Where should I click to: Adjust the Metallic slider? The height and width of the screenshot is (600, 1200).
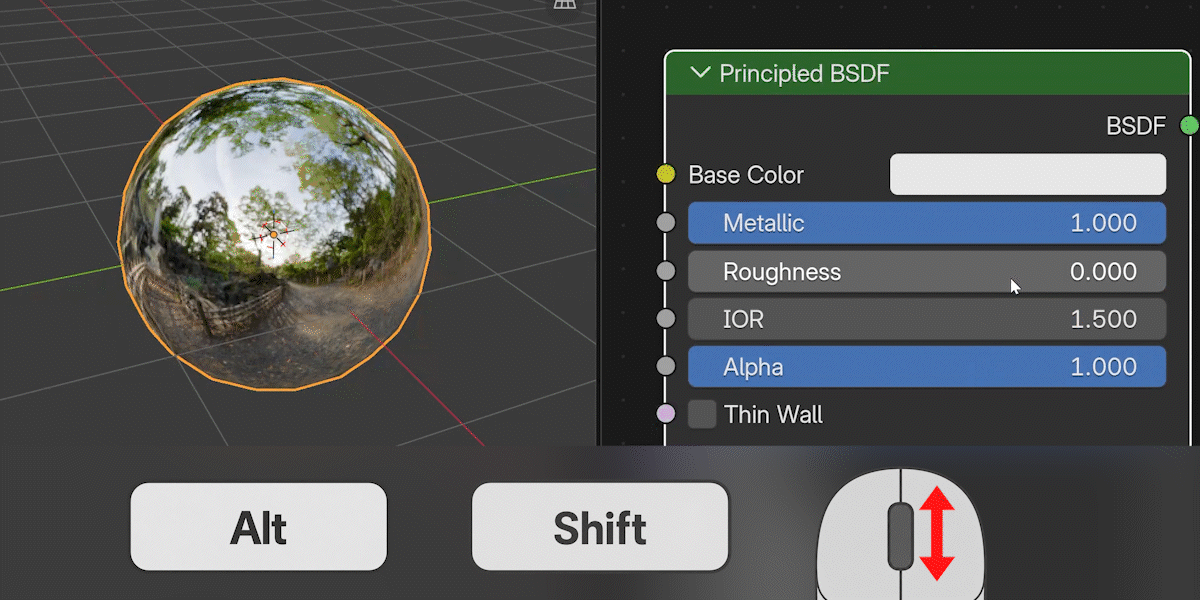[927, 223]
